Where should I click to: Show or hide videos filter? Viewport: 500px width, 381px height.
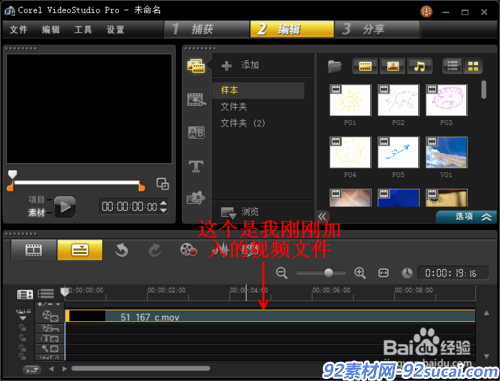pos(365,66)
